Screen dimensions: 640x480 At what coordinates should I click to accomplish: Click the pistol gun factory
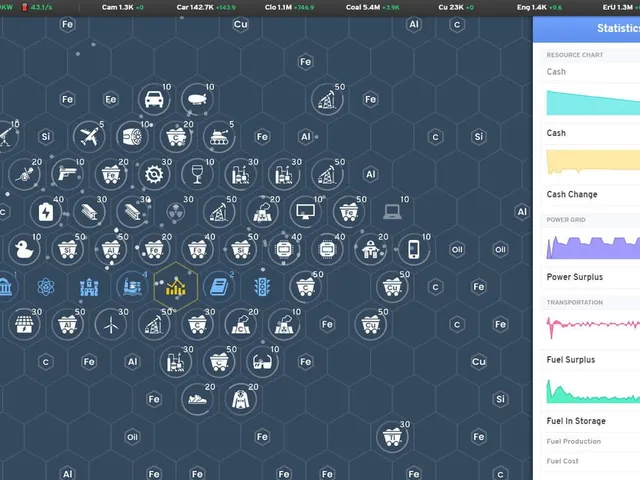pos(67,174)
